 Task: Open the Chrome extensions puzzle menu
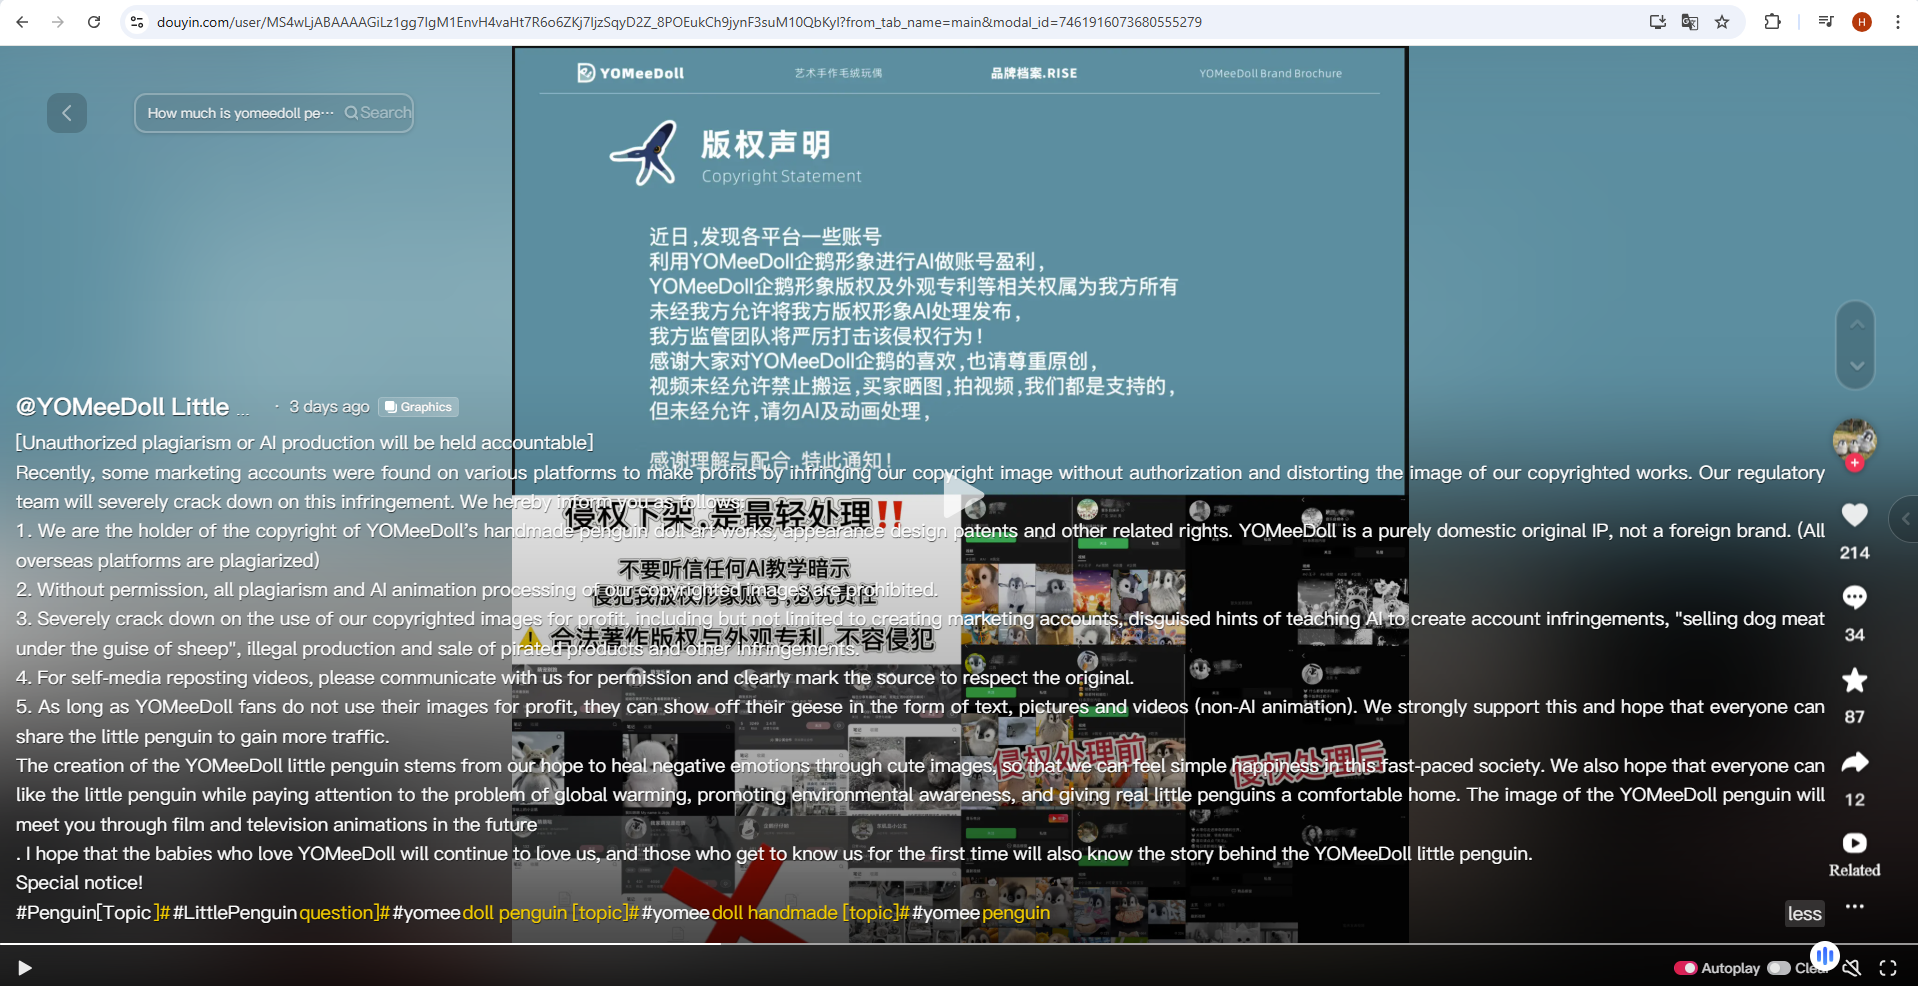click(x=1772, y=22)
